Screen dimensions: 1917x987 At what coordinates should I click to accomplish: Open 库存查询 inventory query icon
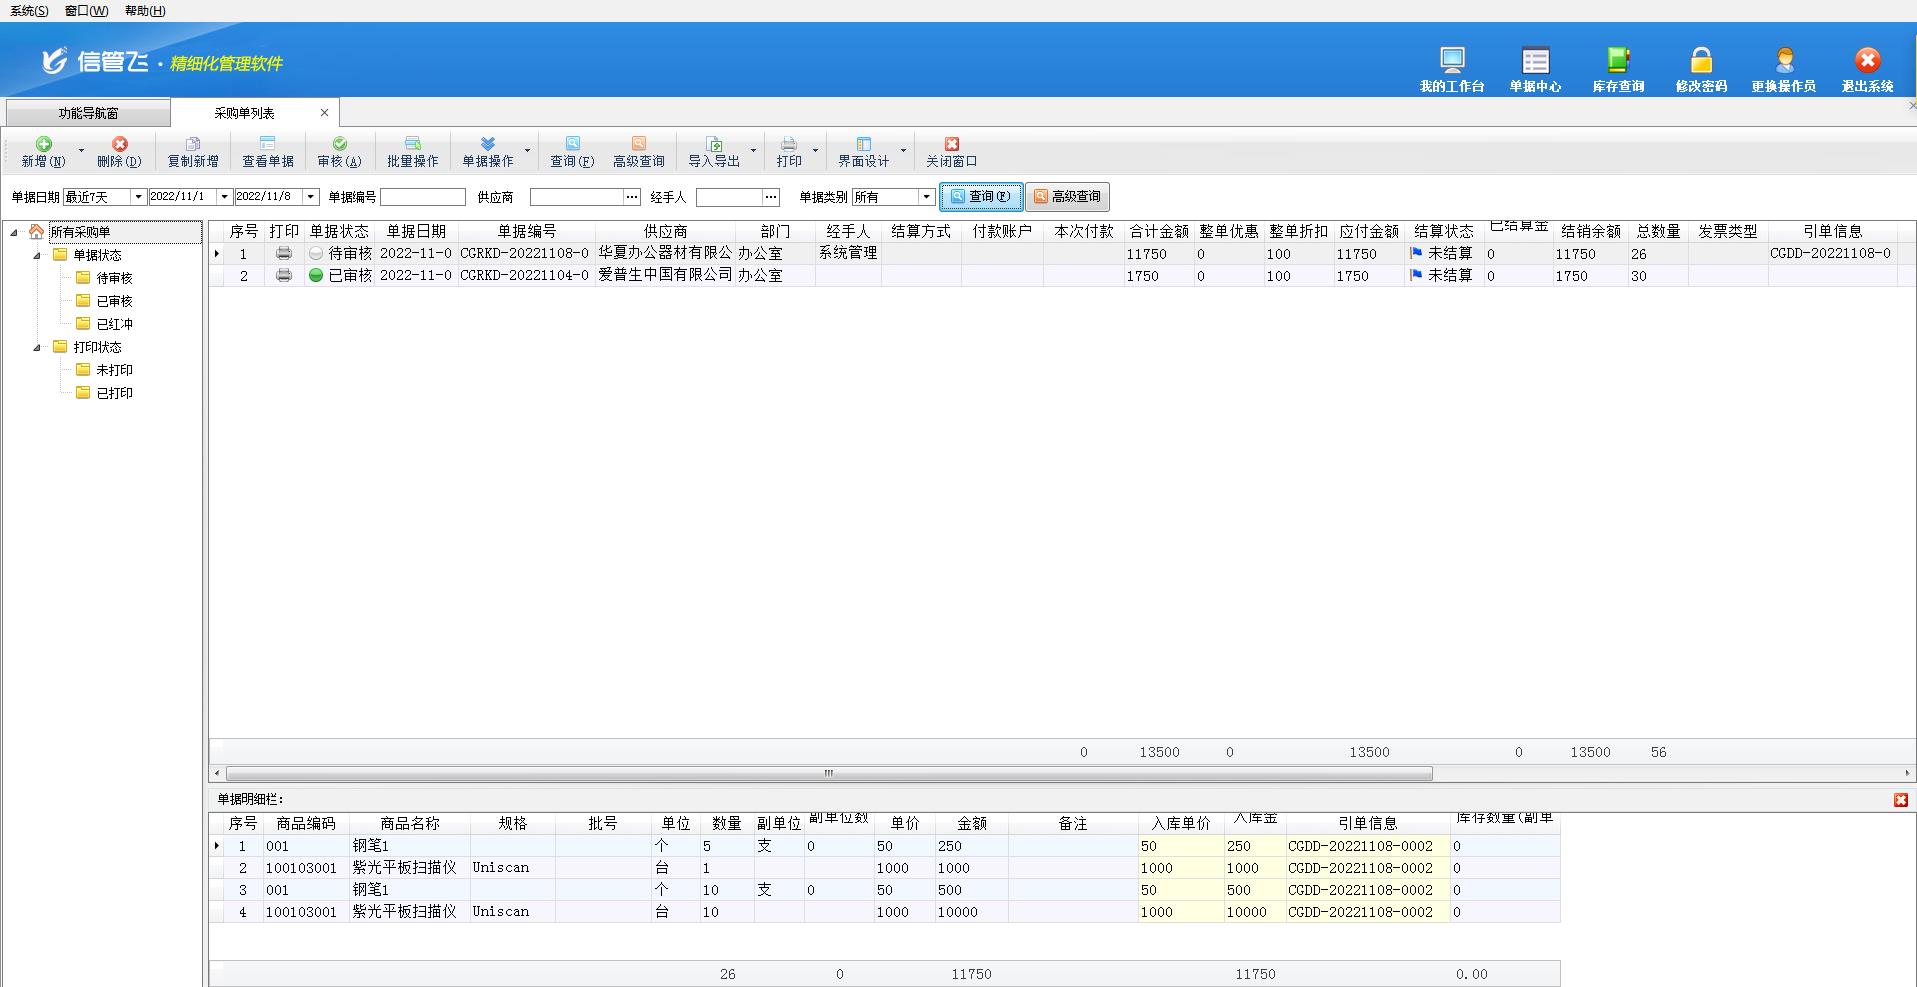pos(1617,61)
